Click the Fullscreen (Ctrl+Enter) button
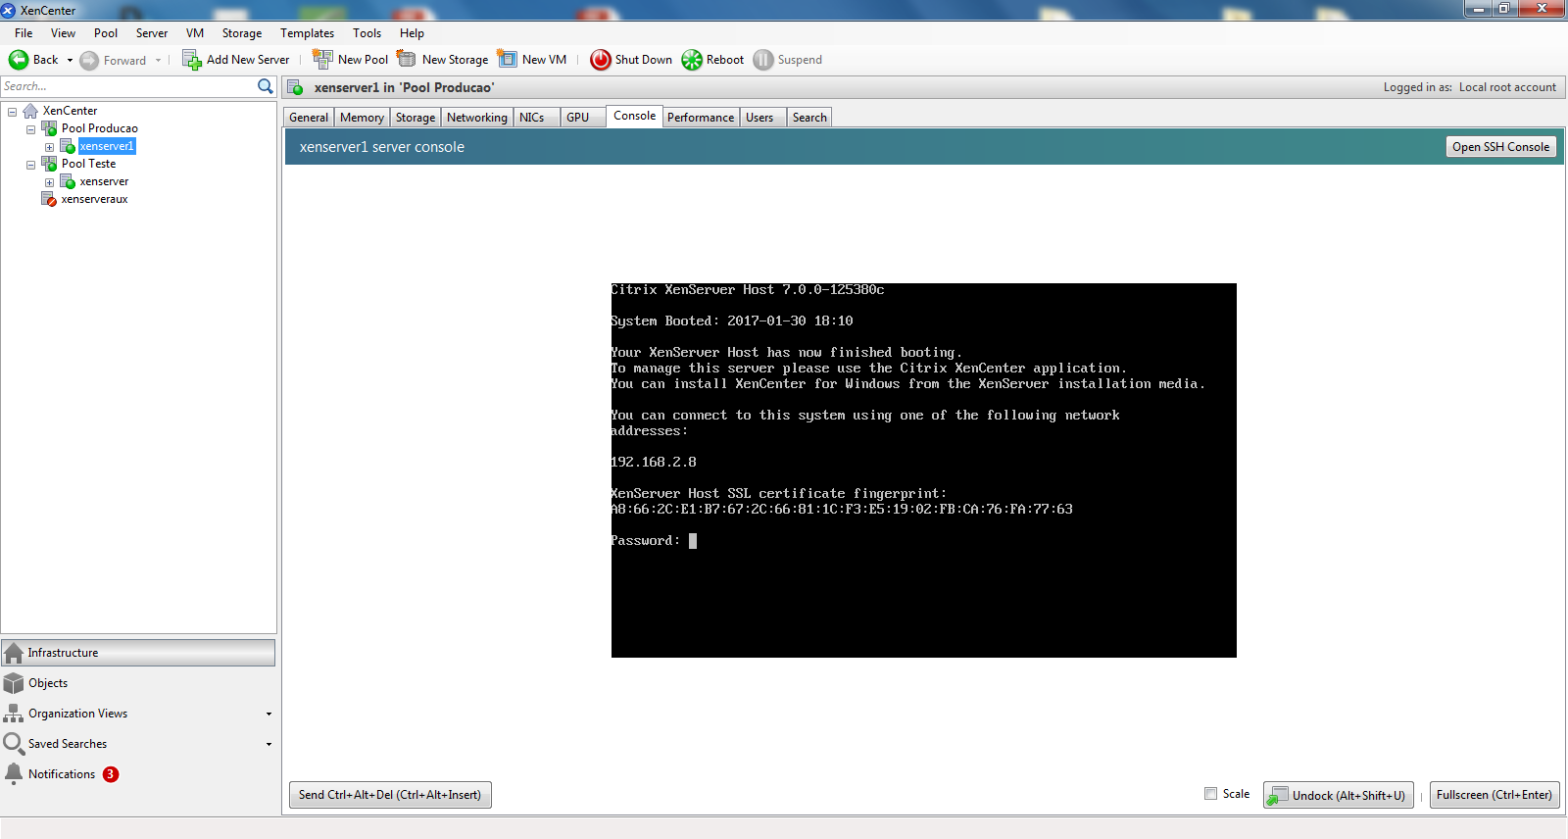 coord(1494,795)
